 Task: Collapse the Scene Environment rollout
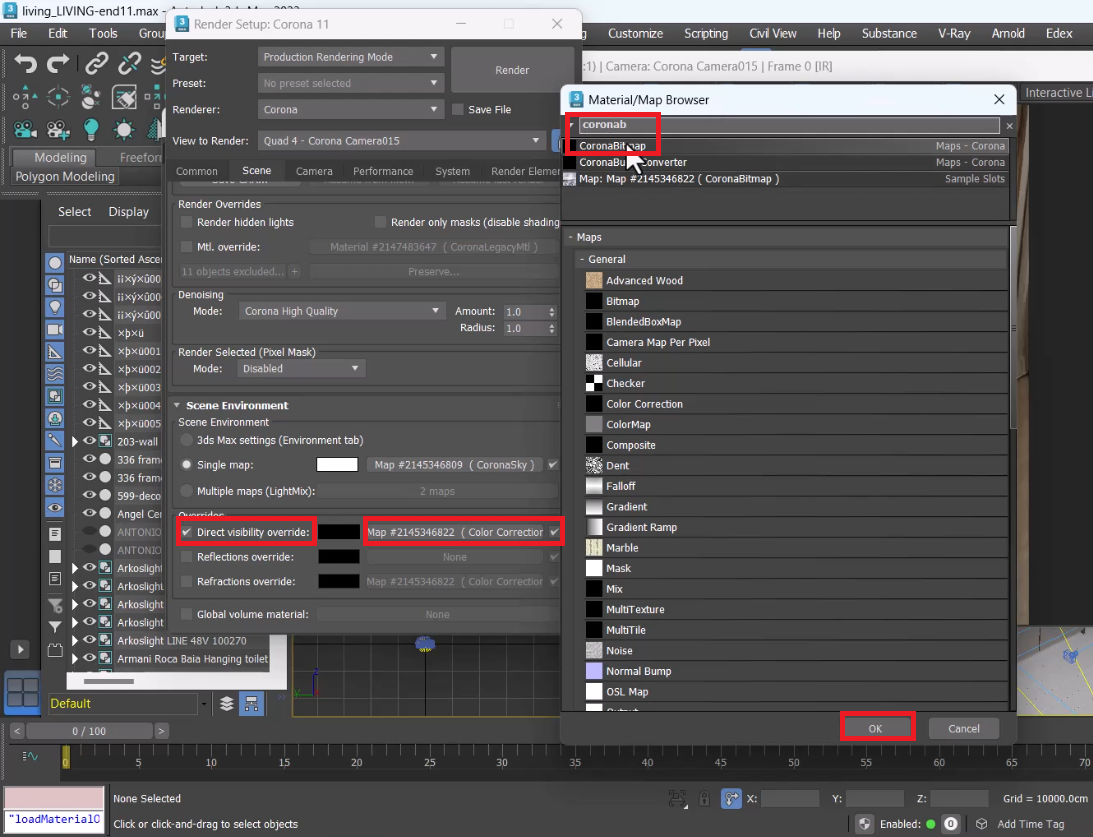coord(177,406)
